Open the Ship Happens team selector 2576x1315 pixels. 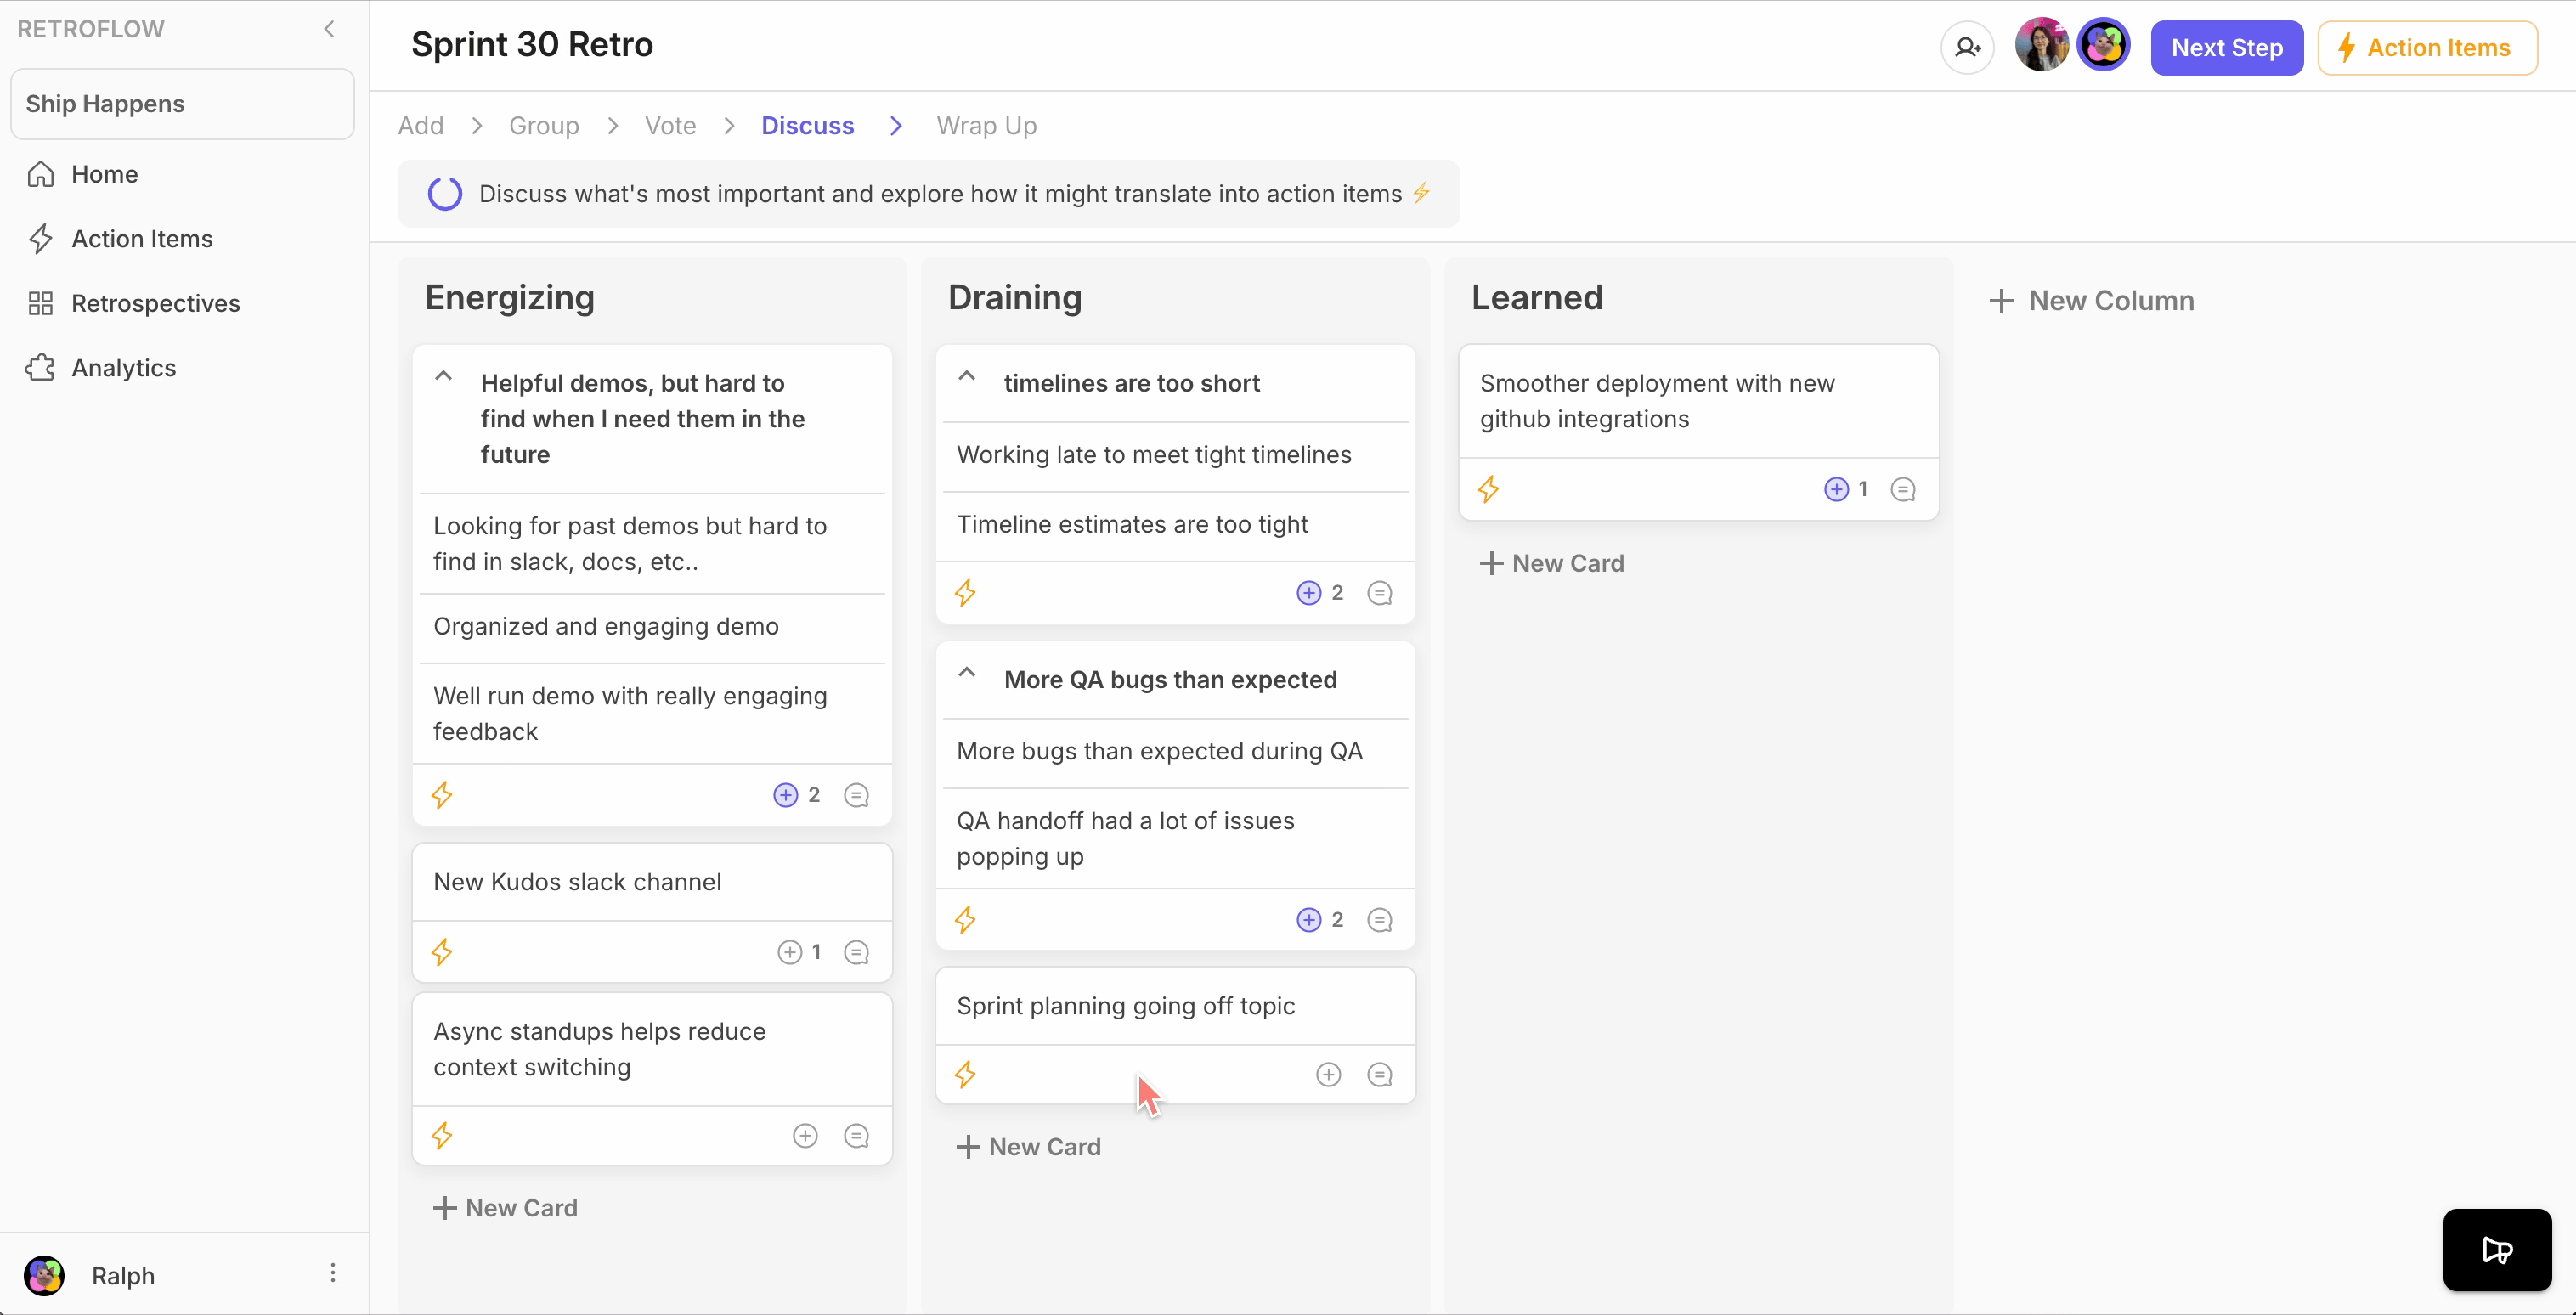[x=182, y=104]
